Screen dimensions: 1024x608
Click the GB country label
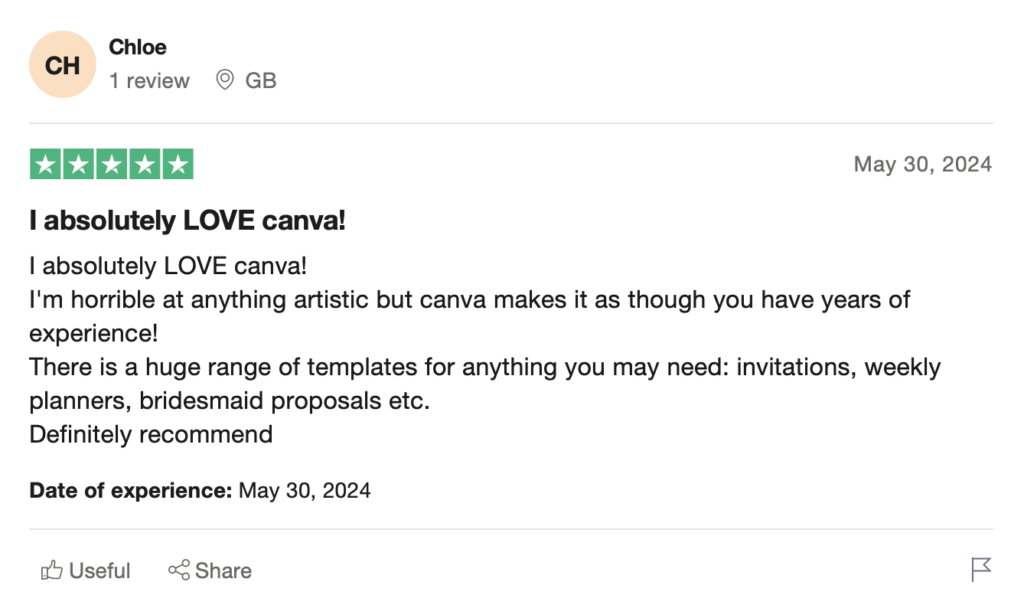point(260,81)
